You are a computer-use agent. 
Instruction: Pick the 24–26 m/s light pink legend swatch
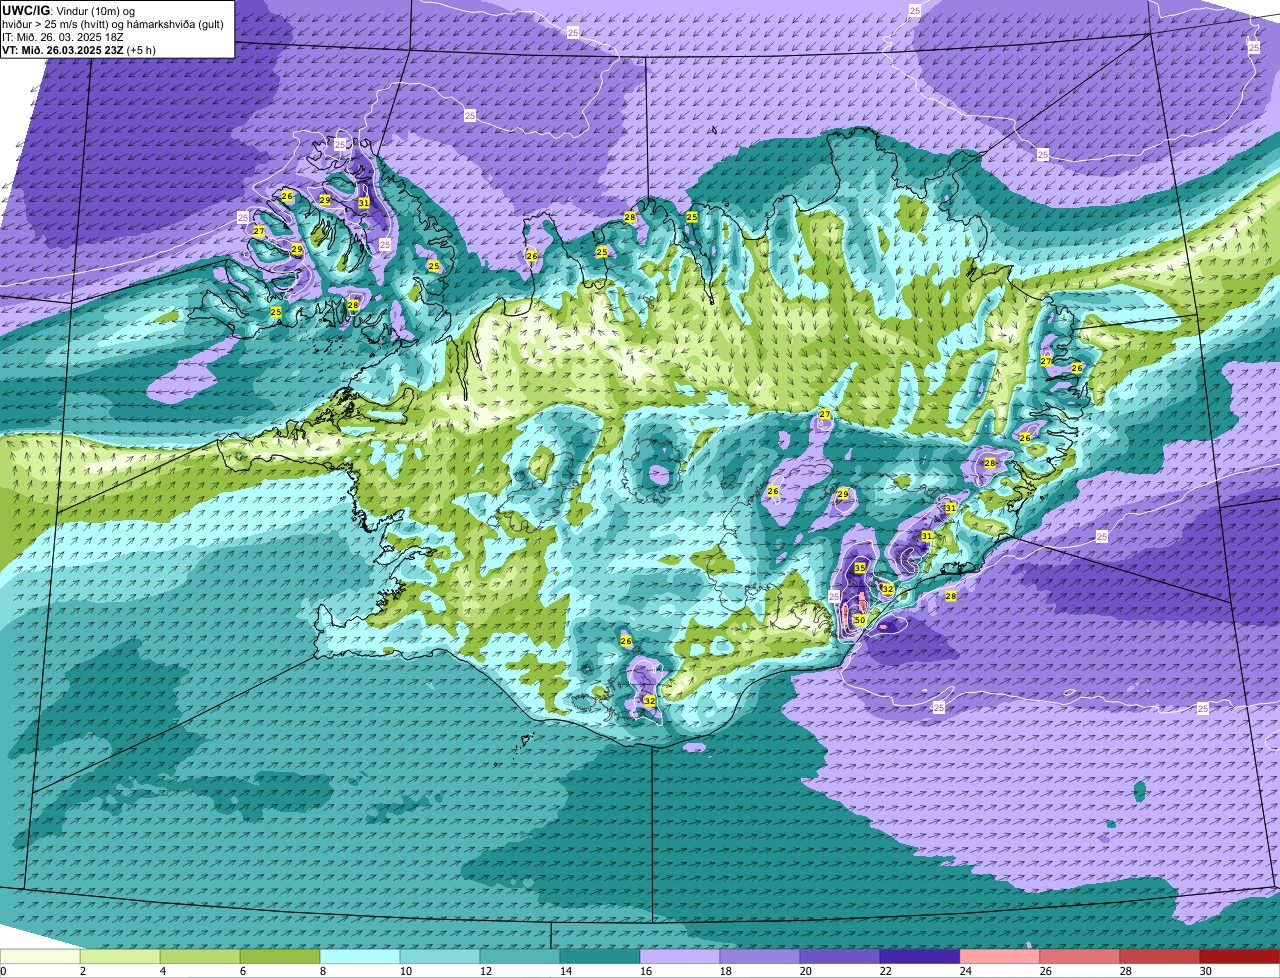1000,956
